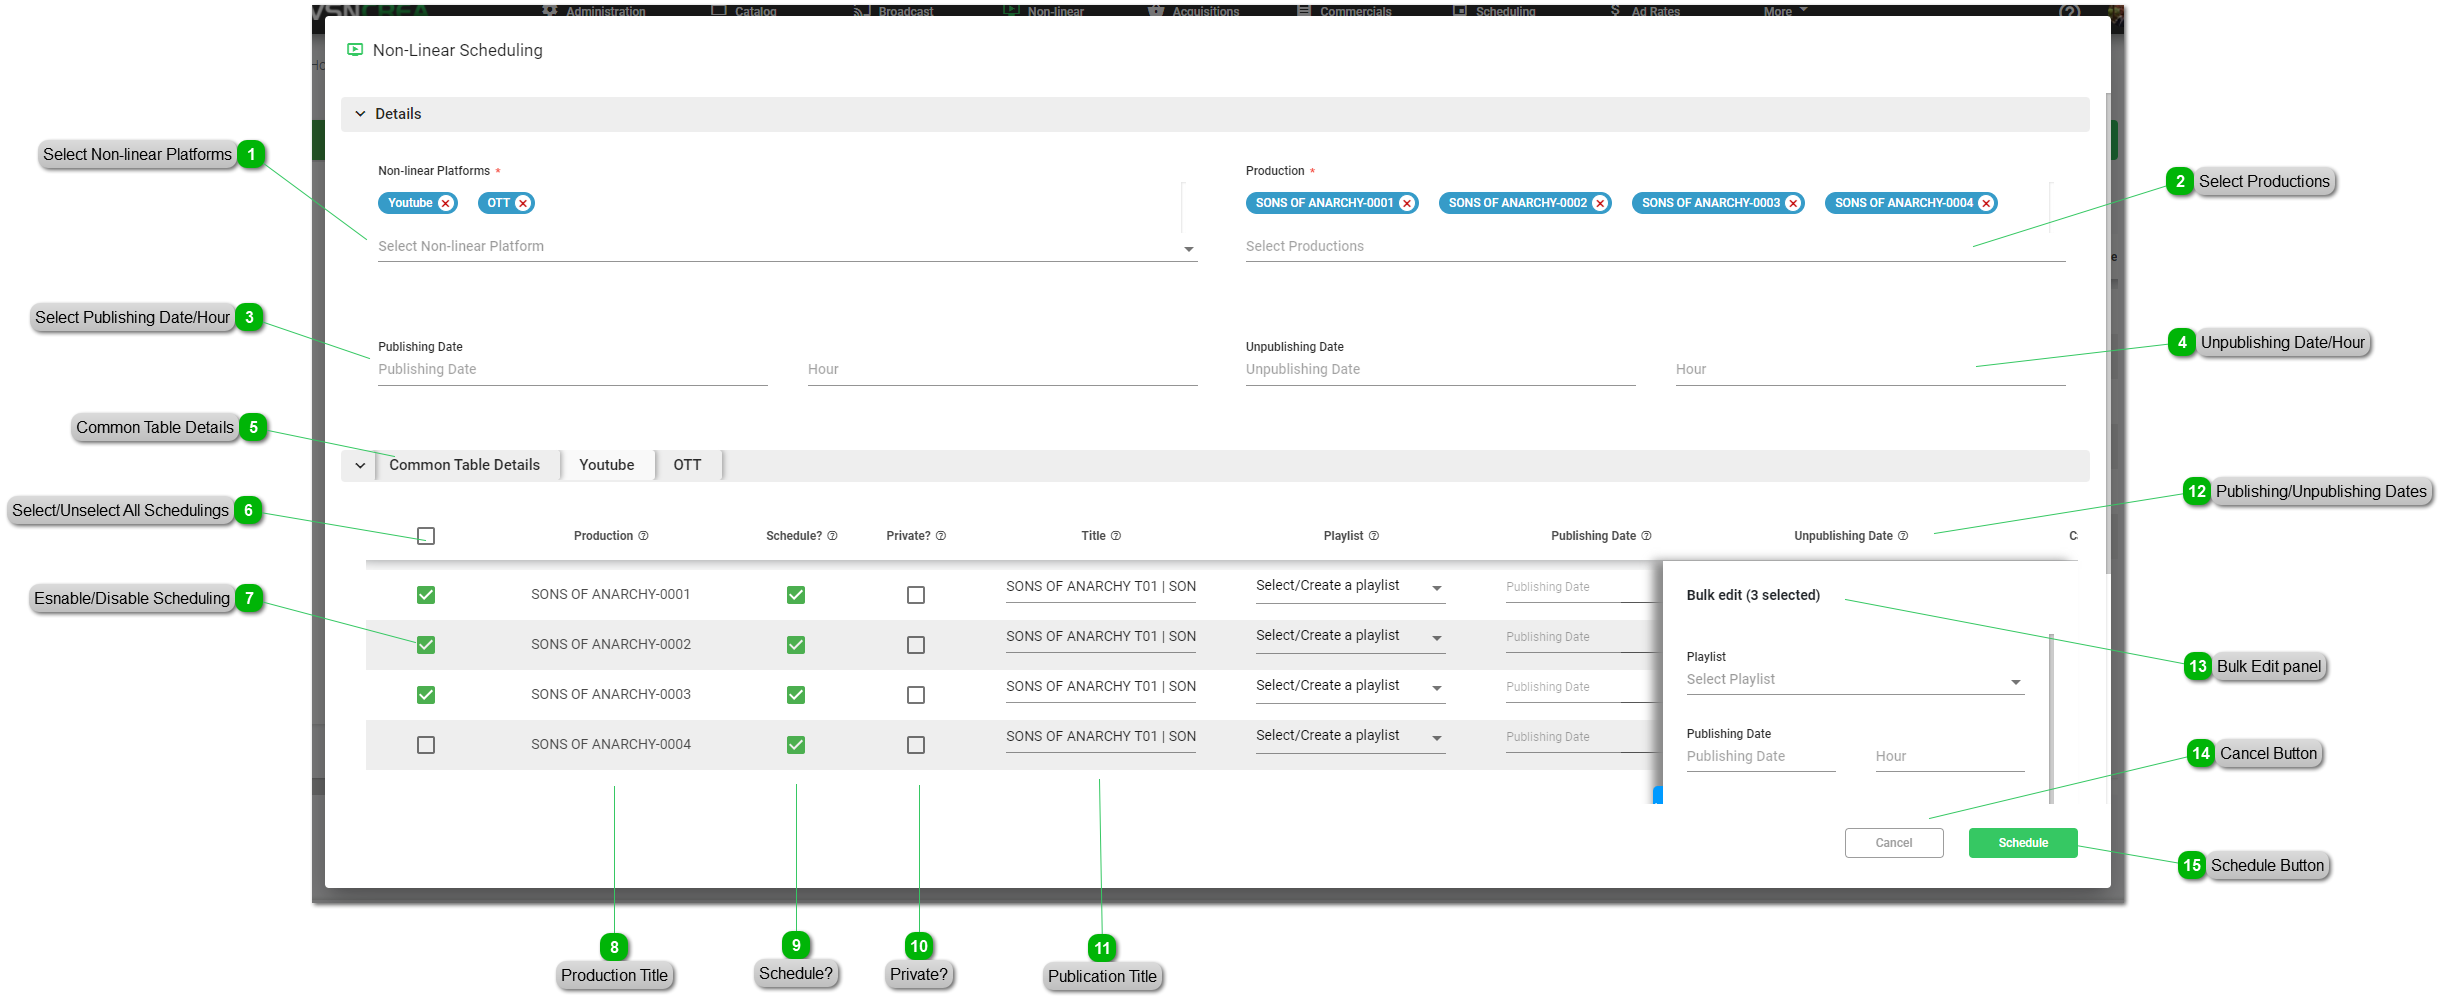
Task: Switch to the OTT tab
Action: (687, 465)
